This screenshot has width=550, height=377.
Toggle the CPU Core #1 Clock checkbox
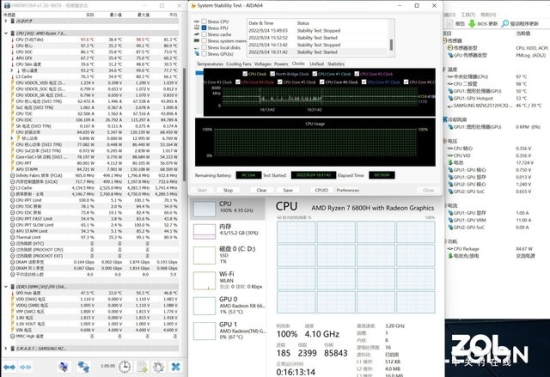click(x=315, y=74)
